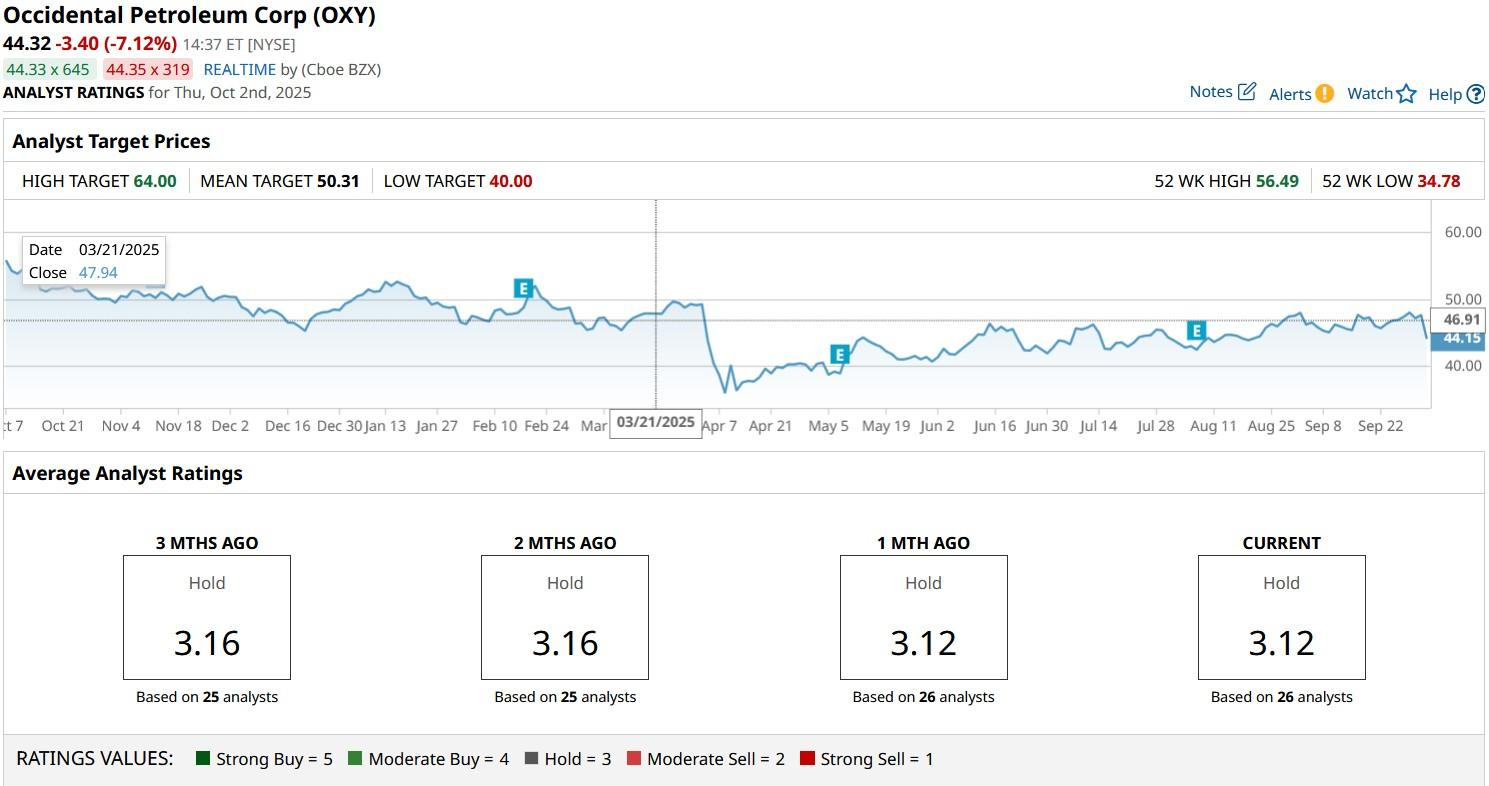This screenshot has width=1489, height=786.
Task: Click the RATINGS VALUES label
Action: (x=95, y=759)
